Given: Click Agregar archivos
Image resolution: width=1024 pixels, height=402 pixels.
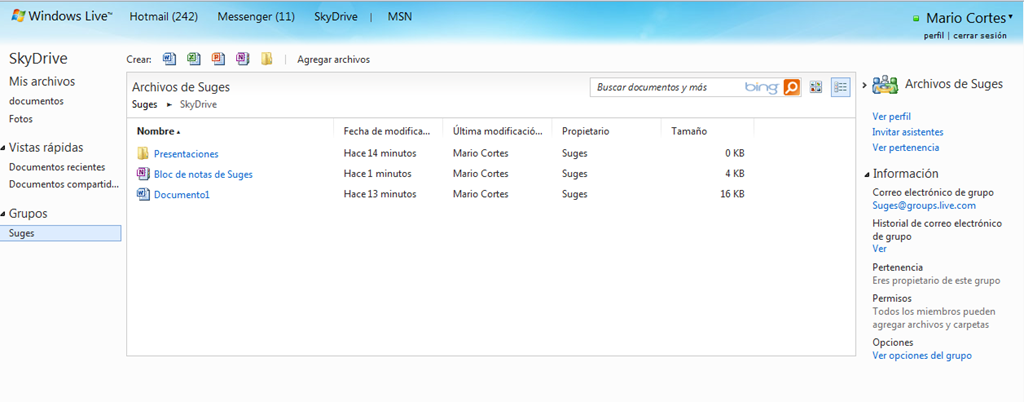Looking at the screenshot, I should tap(333, 59).
